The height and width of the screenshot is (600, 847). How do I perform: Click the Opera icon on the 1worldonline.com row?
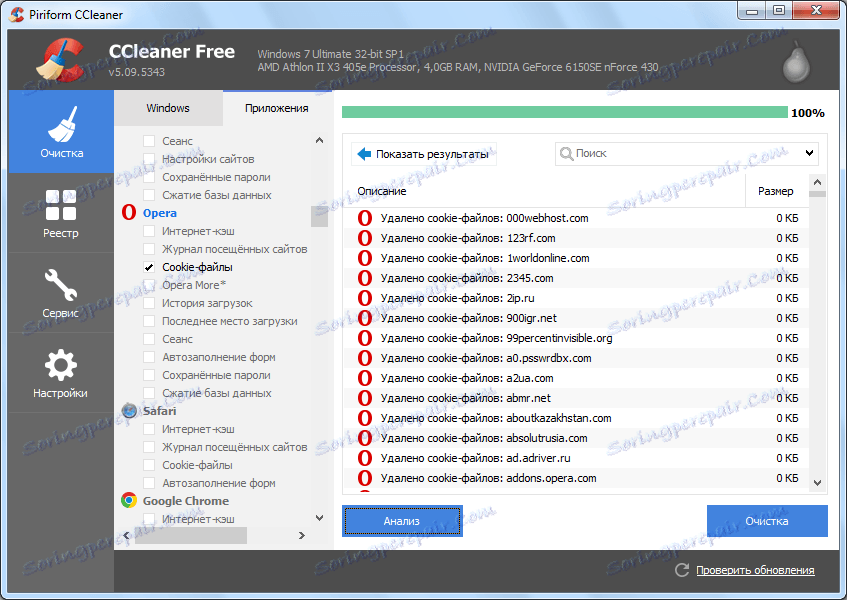click(x=365, y=258)
